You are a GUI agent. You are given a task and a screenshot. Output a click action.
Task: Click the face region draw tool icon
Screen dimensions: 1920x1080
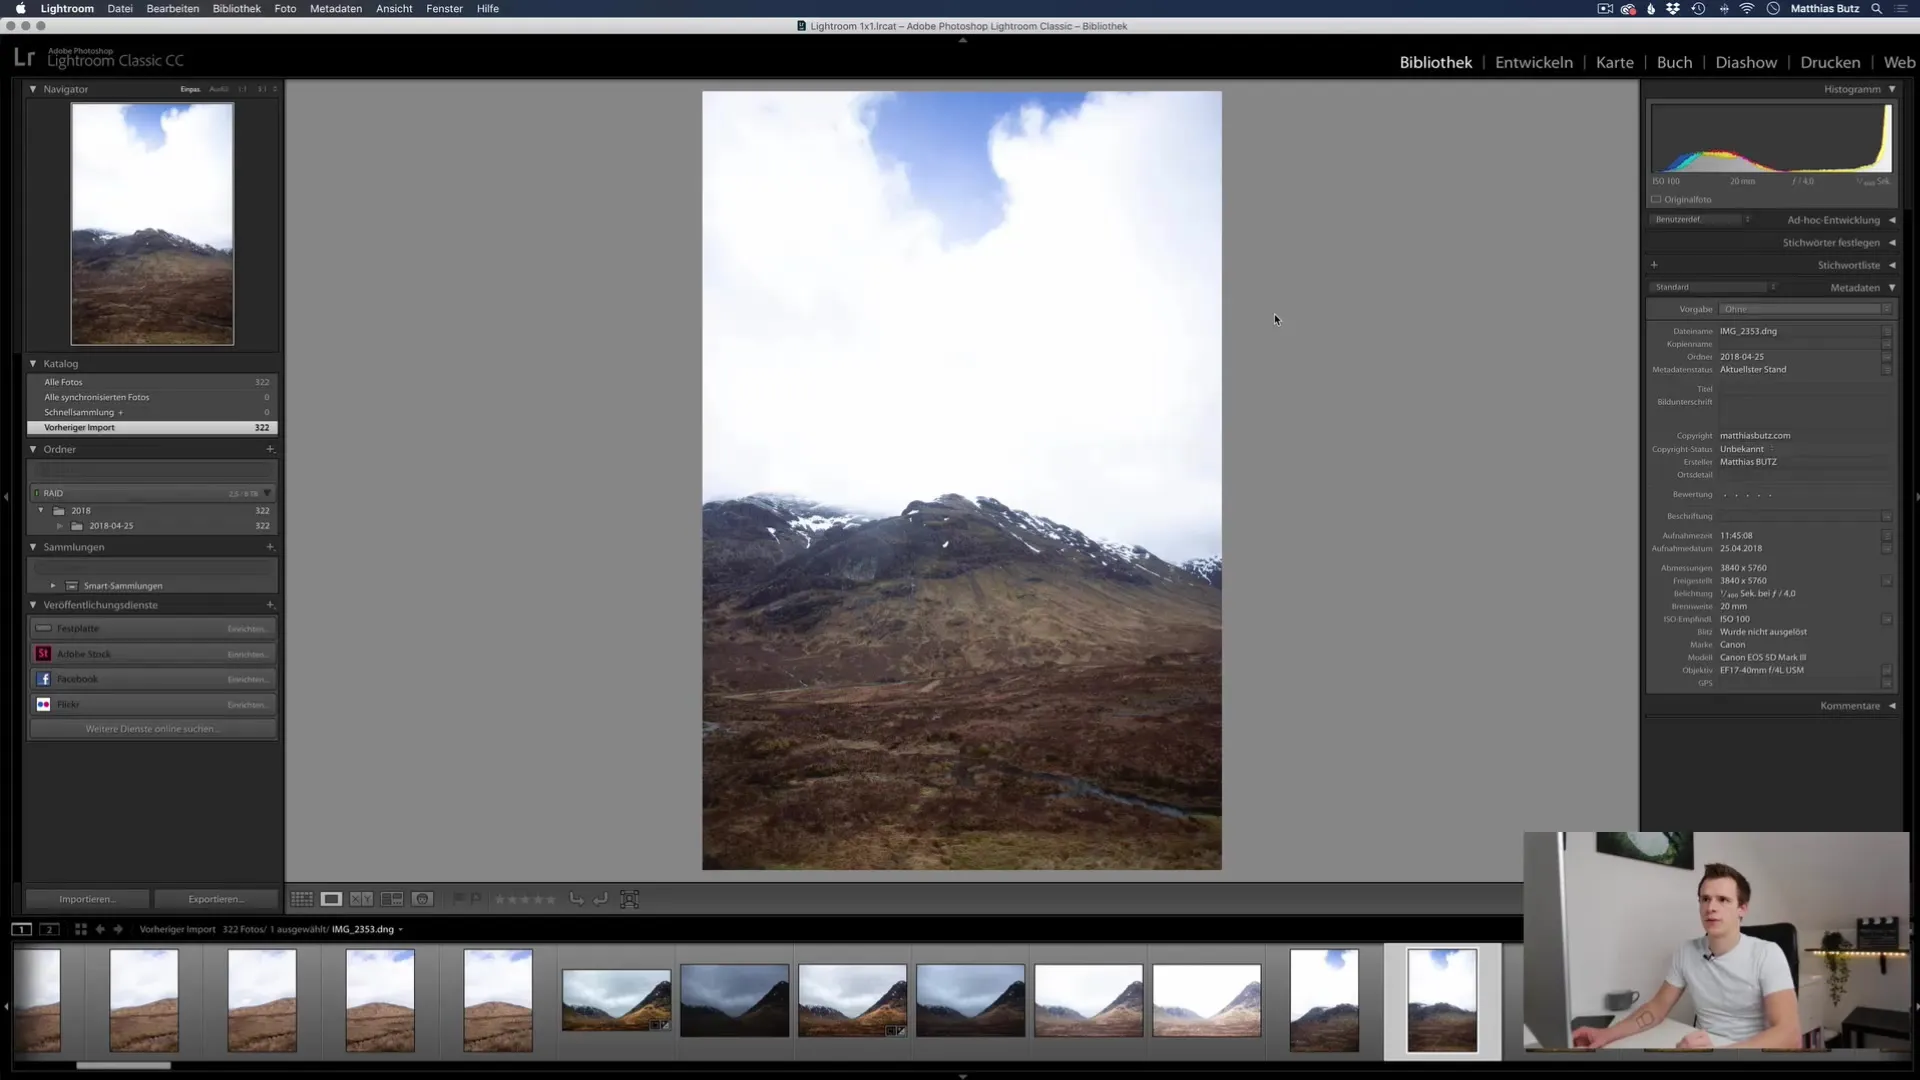coord(629,899)
